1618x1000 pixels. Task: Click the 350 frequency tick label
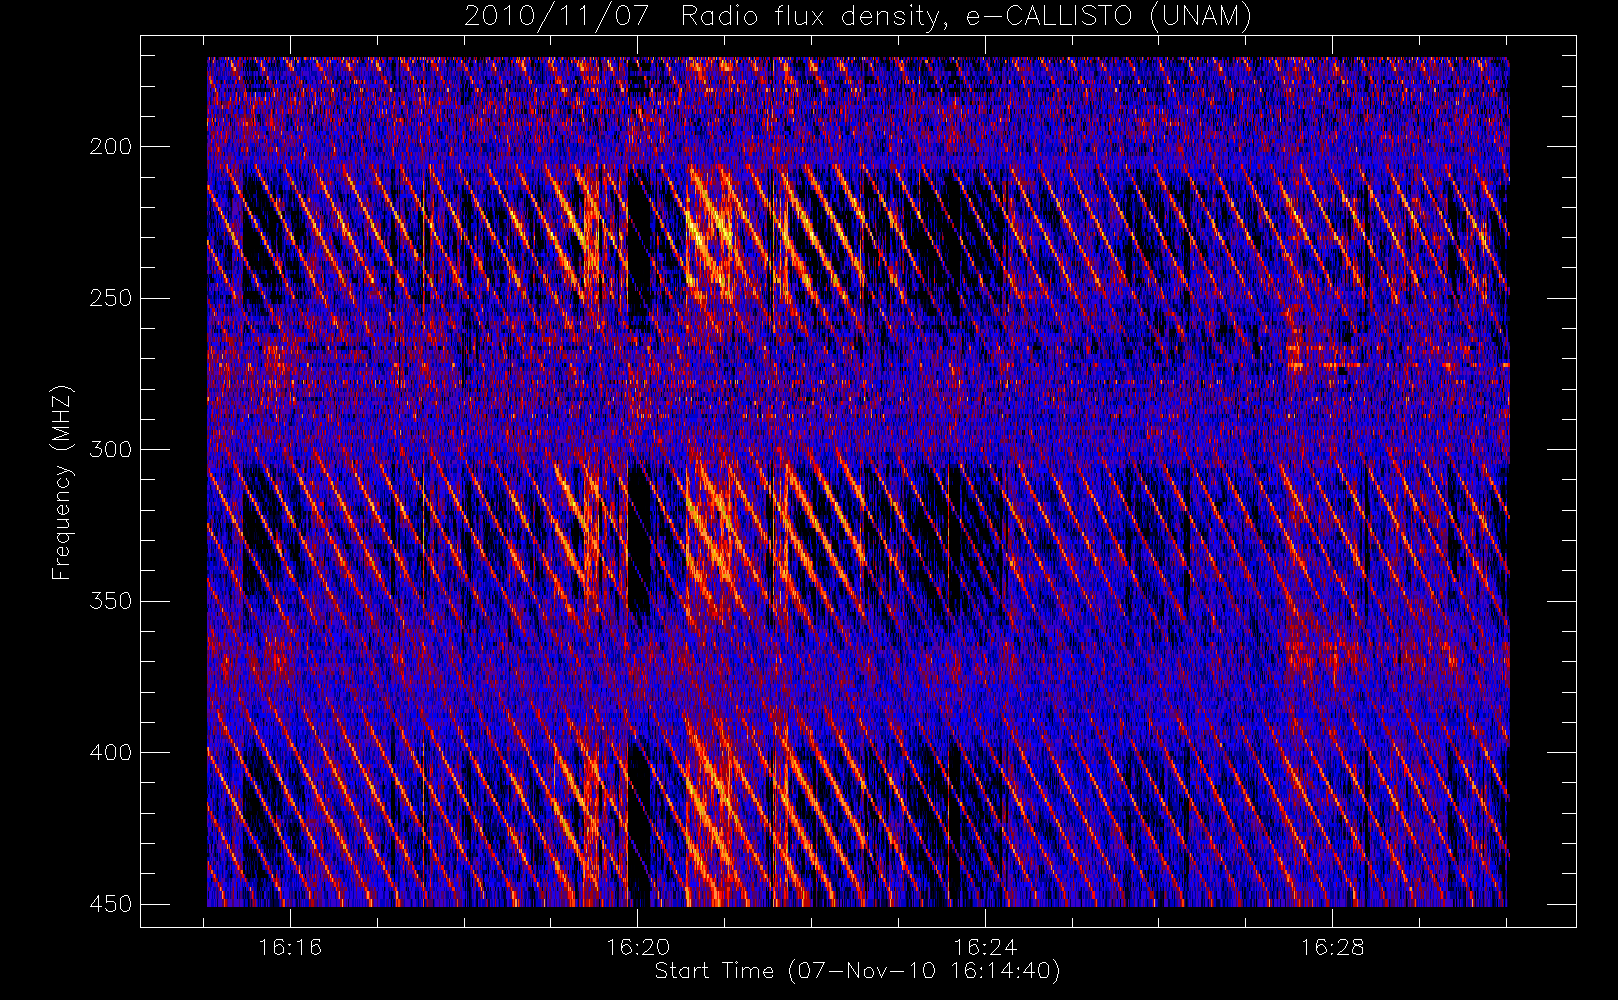[110, 601]
